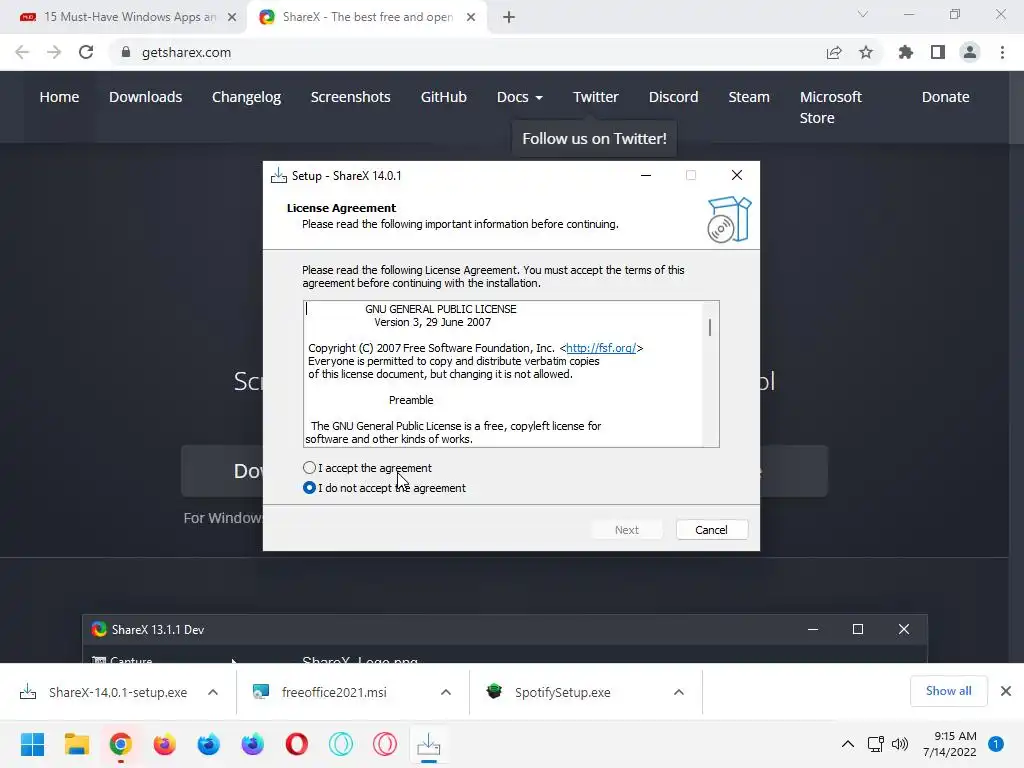This screenshot has width=1024, height=768.
Task: Open Downloads in the site navigation
Action: pyautogui.click(x=146, y=97)
